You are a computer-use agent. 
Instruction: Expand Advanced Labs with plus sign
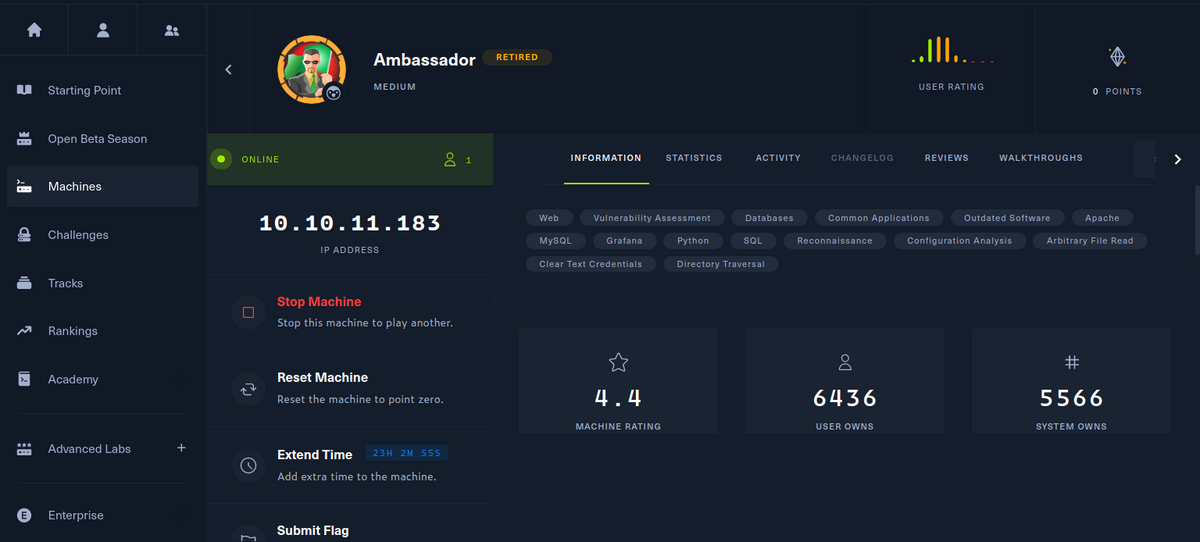click(181, 448)
